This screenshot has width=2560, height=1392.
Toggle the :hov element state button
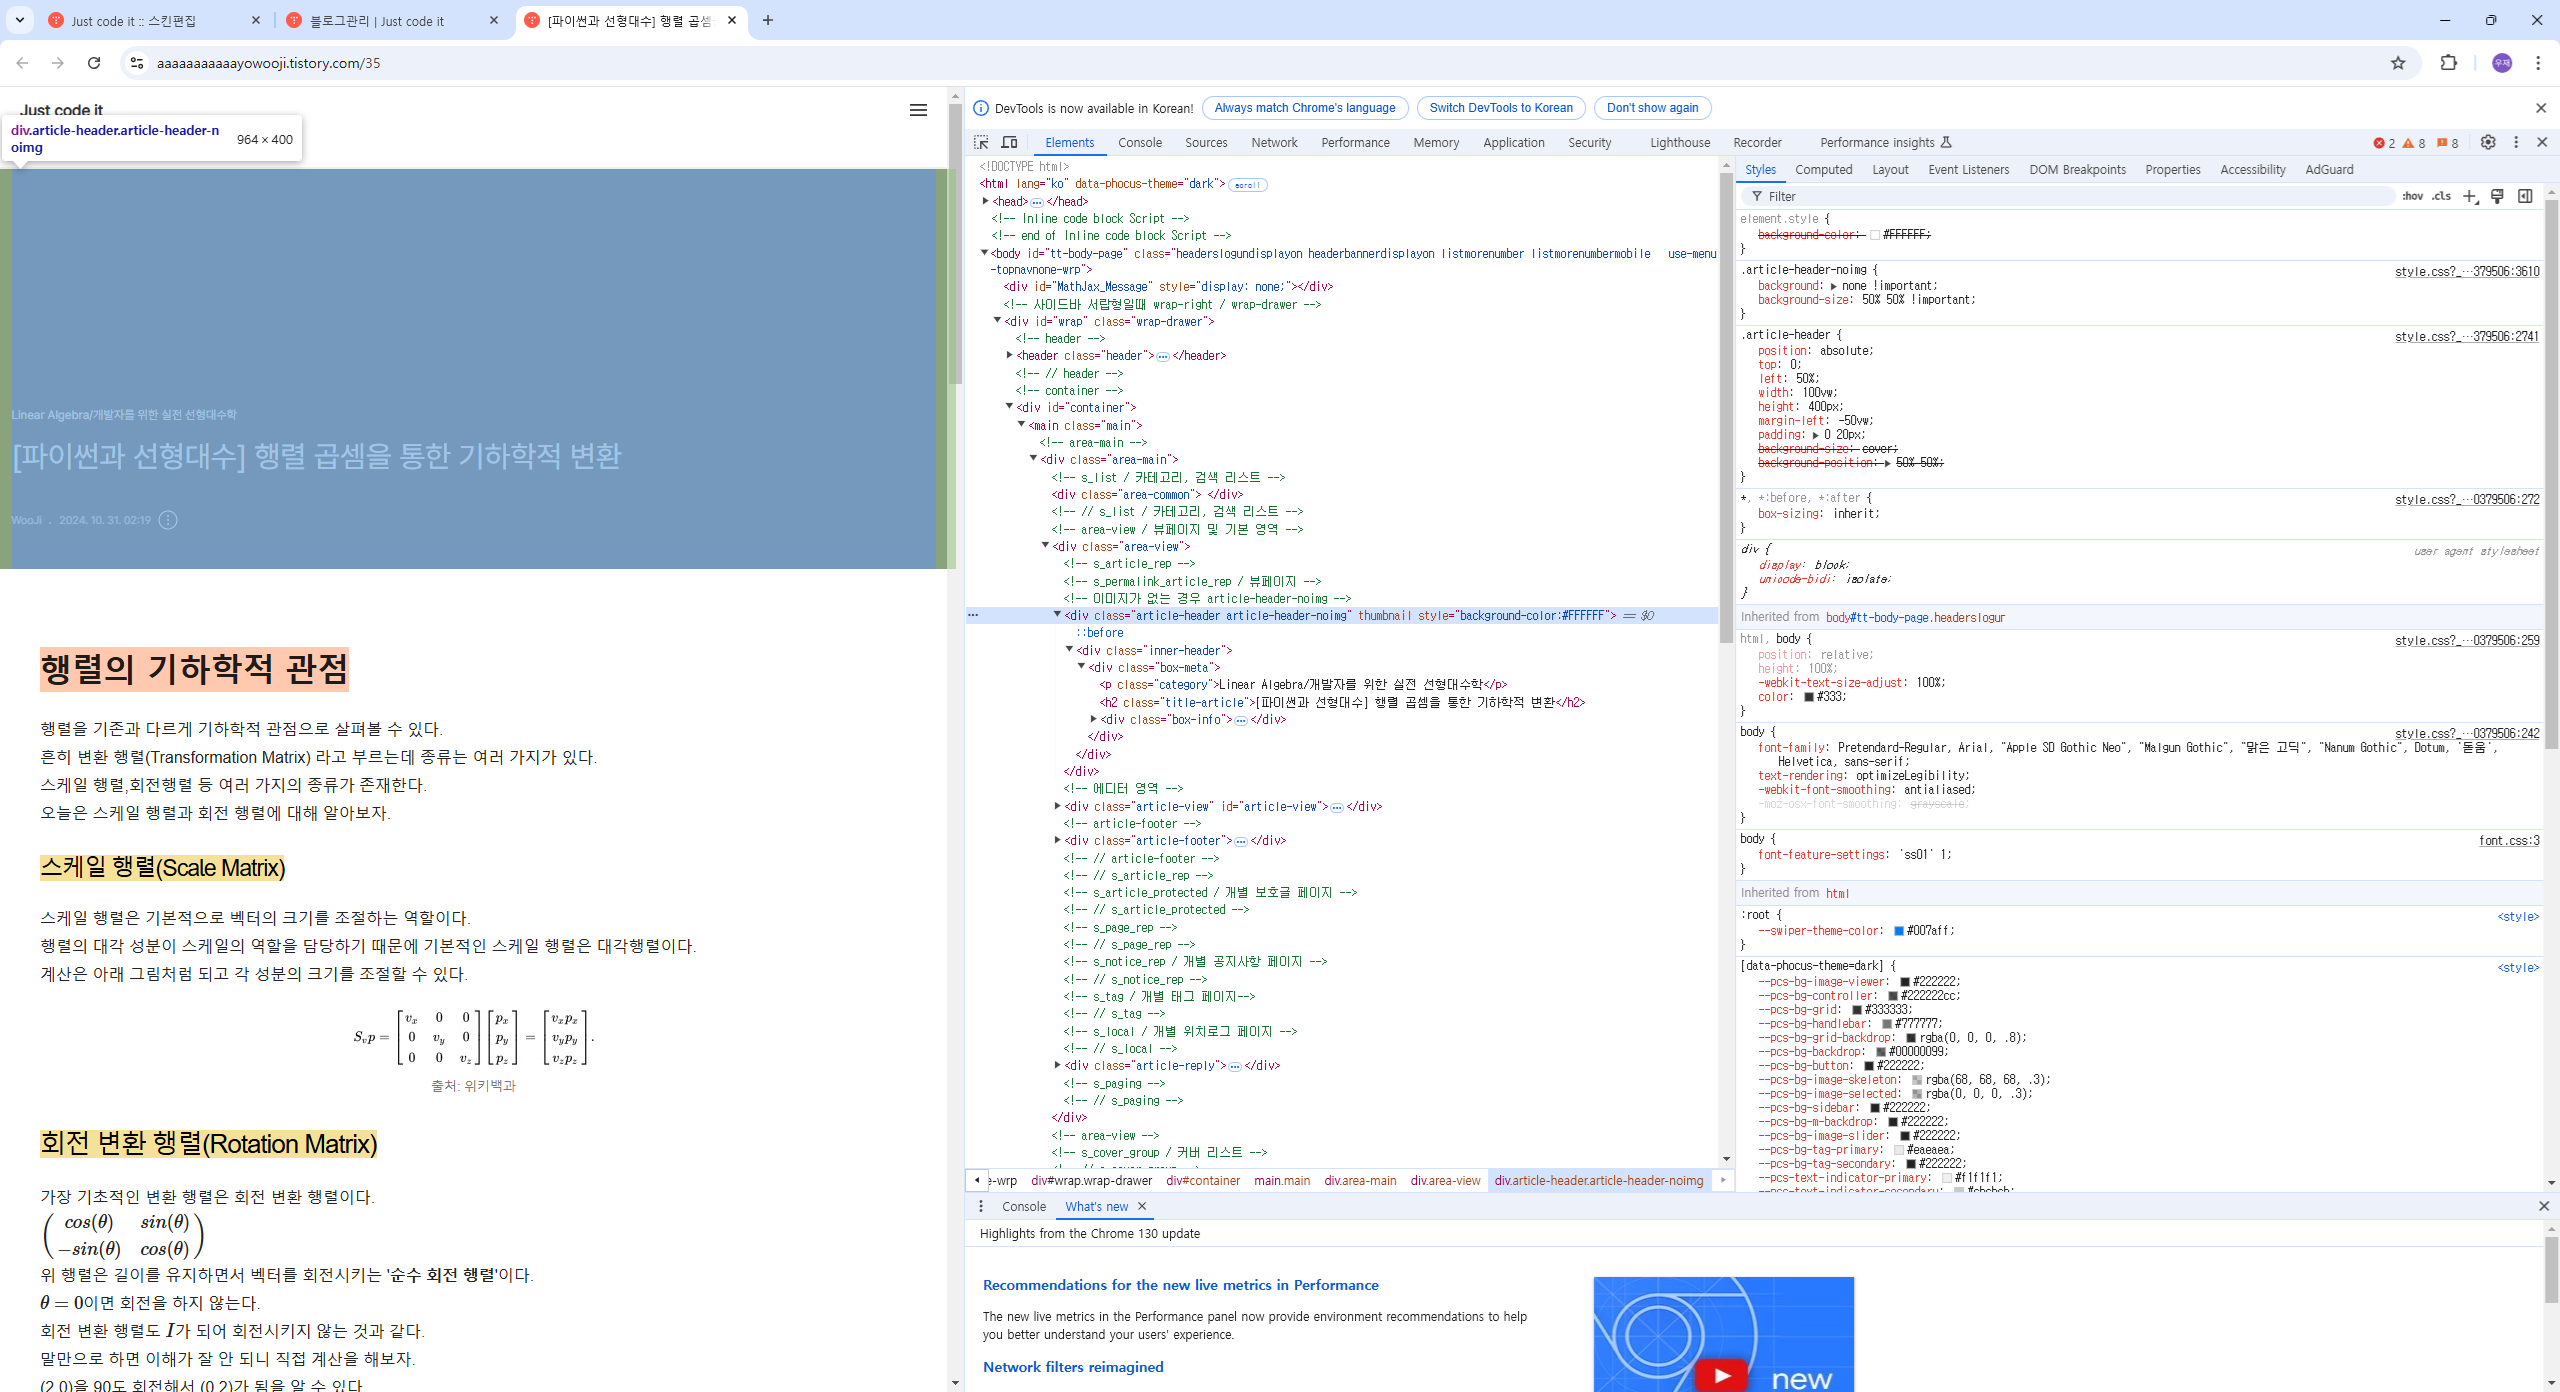(x=2412, y=196)
